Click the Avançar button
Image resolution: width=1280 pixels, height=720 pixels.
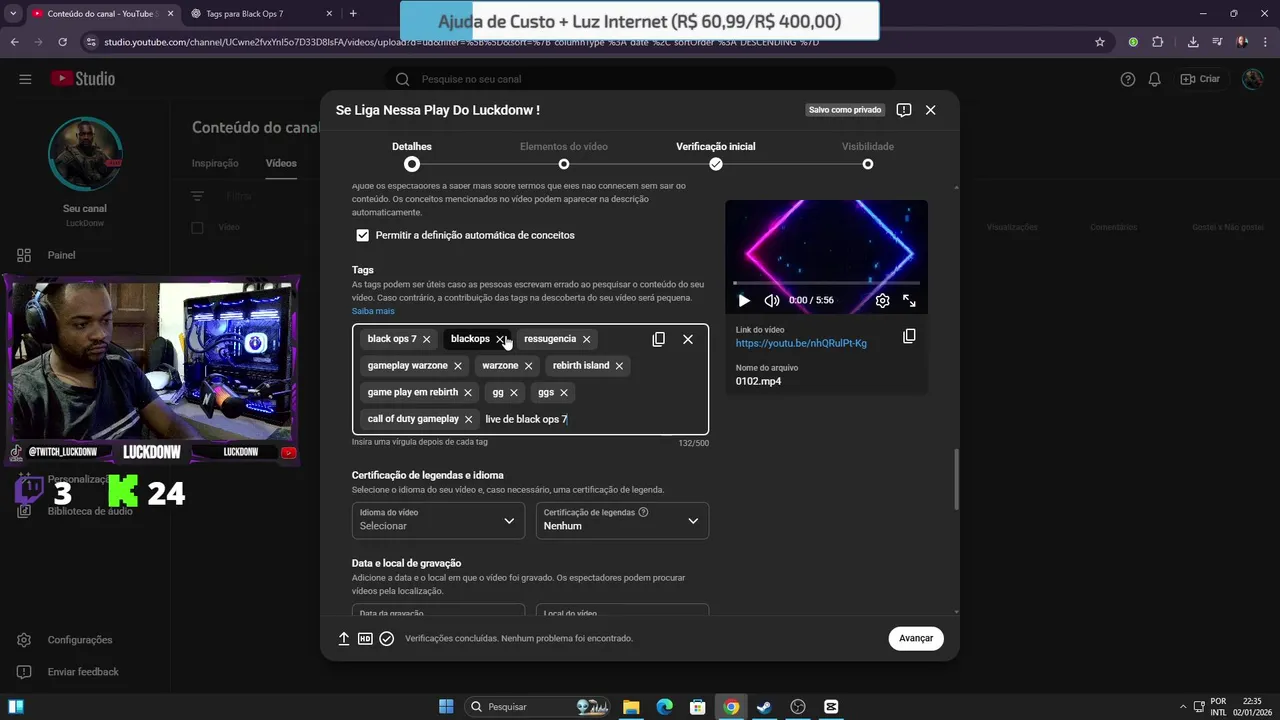[916, 638]
